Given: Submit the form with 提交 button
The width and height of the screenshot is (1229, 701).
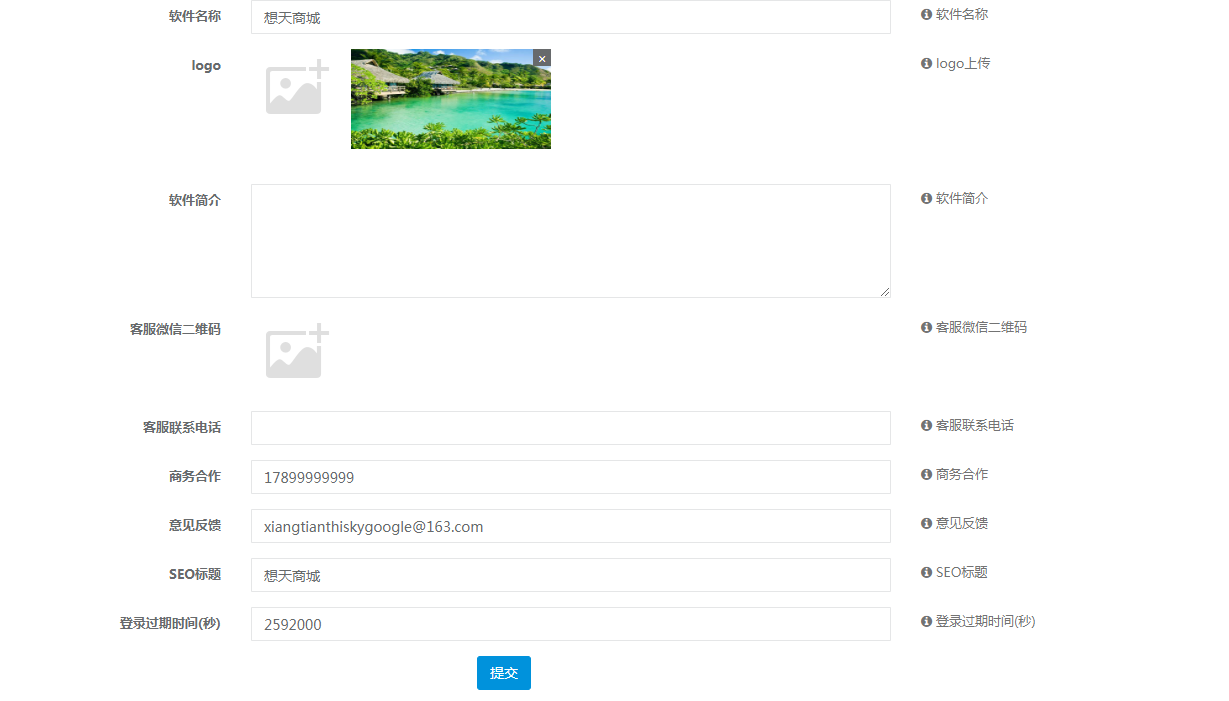Looking at the screenshot, I should click(504, 673).
